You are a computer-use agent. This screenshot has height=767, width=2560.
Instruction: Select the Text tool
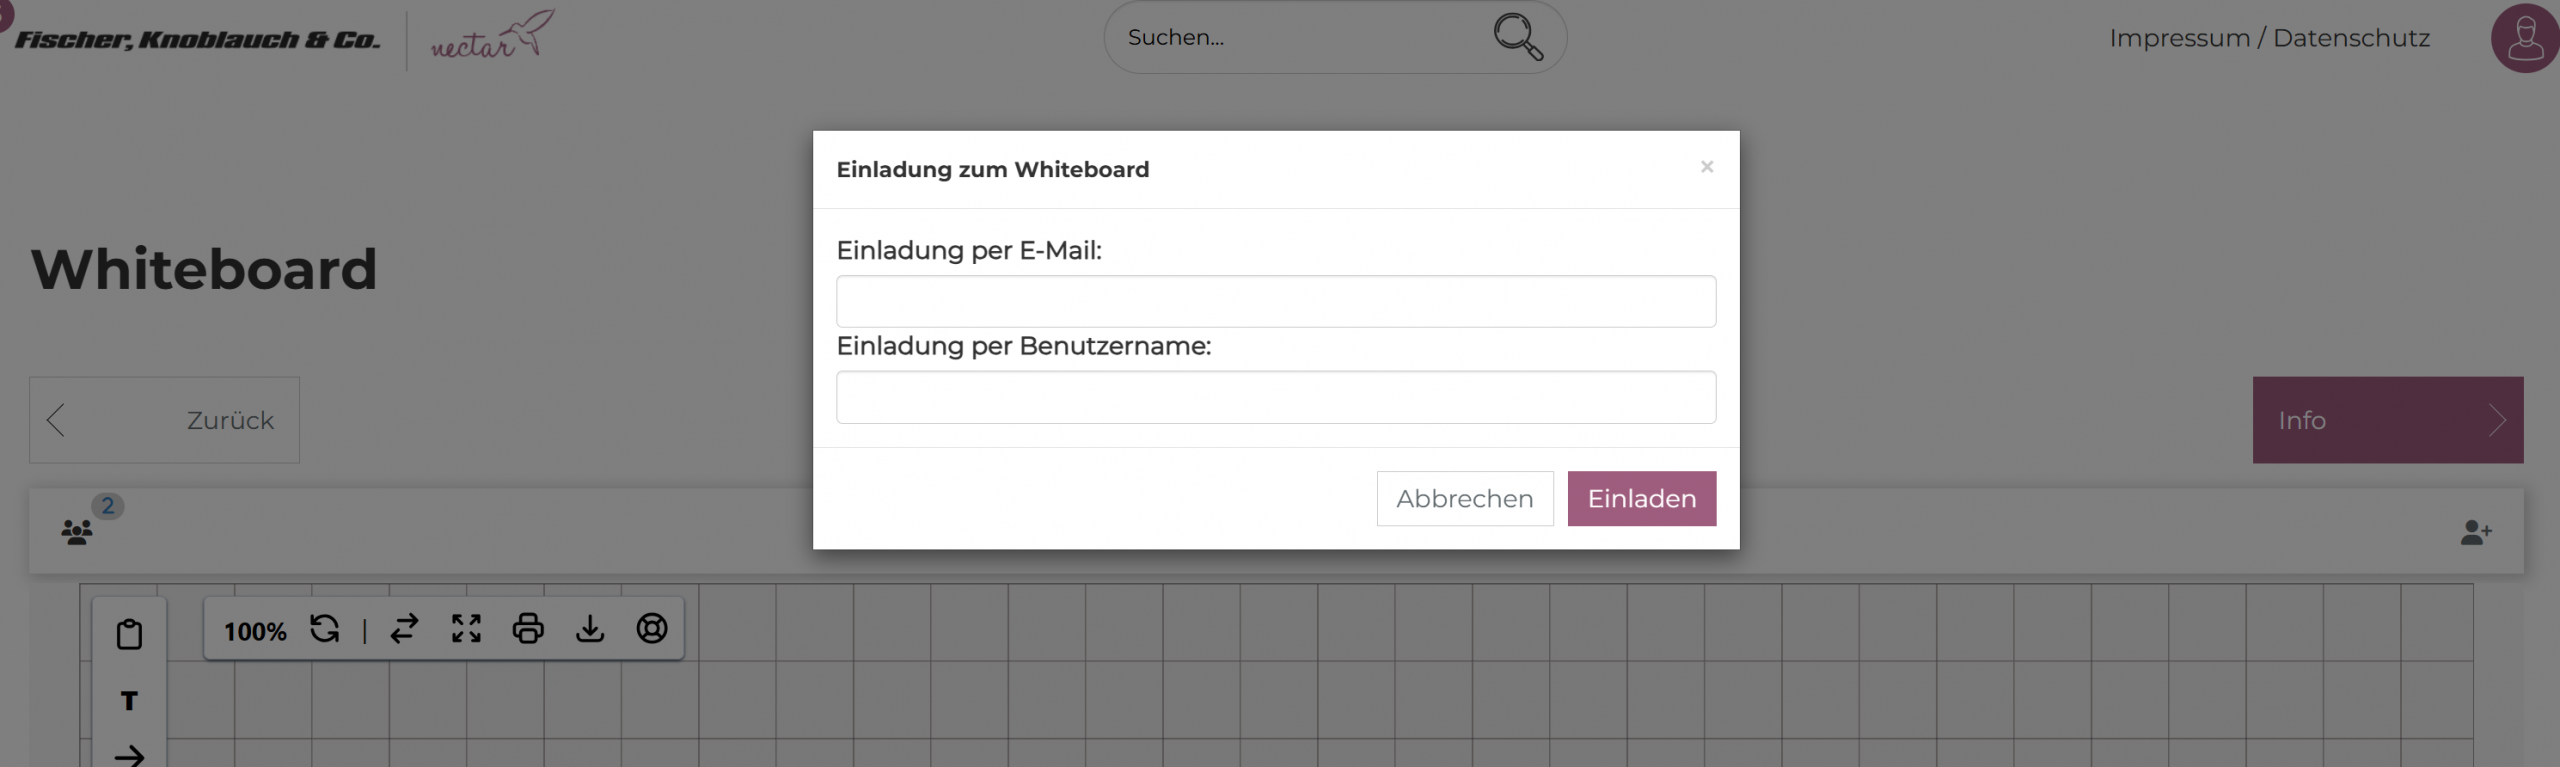point(129,701)
